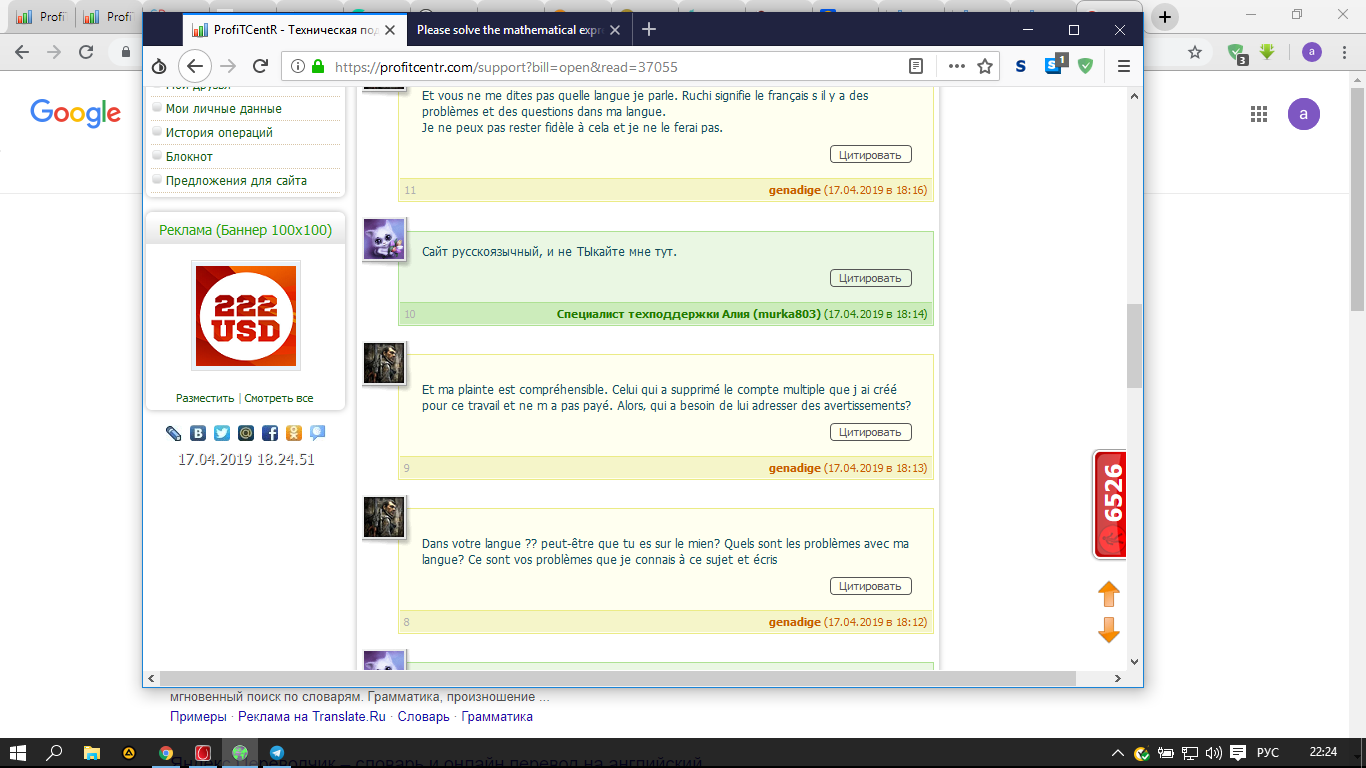This screenshot has height=768, width=1366.
Task: Click the speech bubble icon in the share row
Action: coord(317,433)
